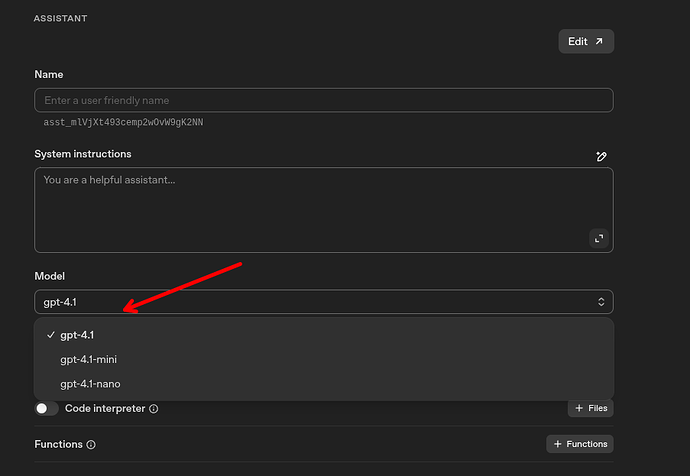Click the plus icon on the Functions button
The width and height of the screenshot is (690, 476).
(x=557, y=444)
